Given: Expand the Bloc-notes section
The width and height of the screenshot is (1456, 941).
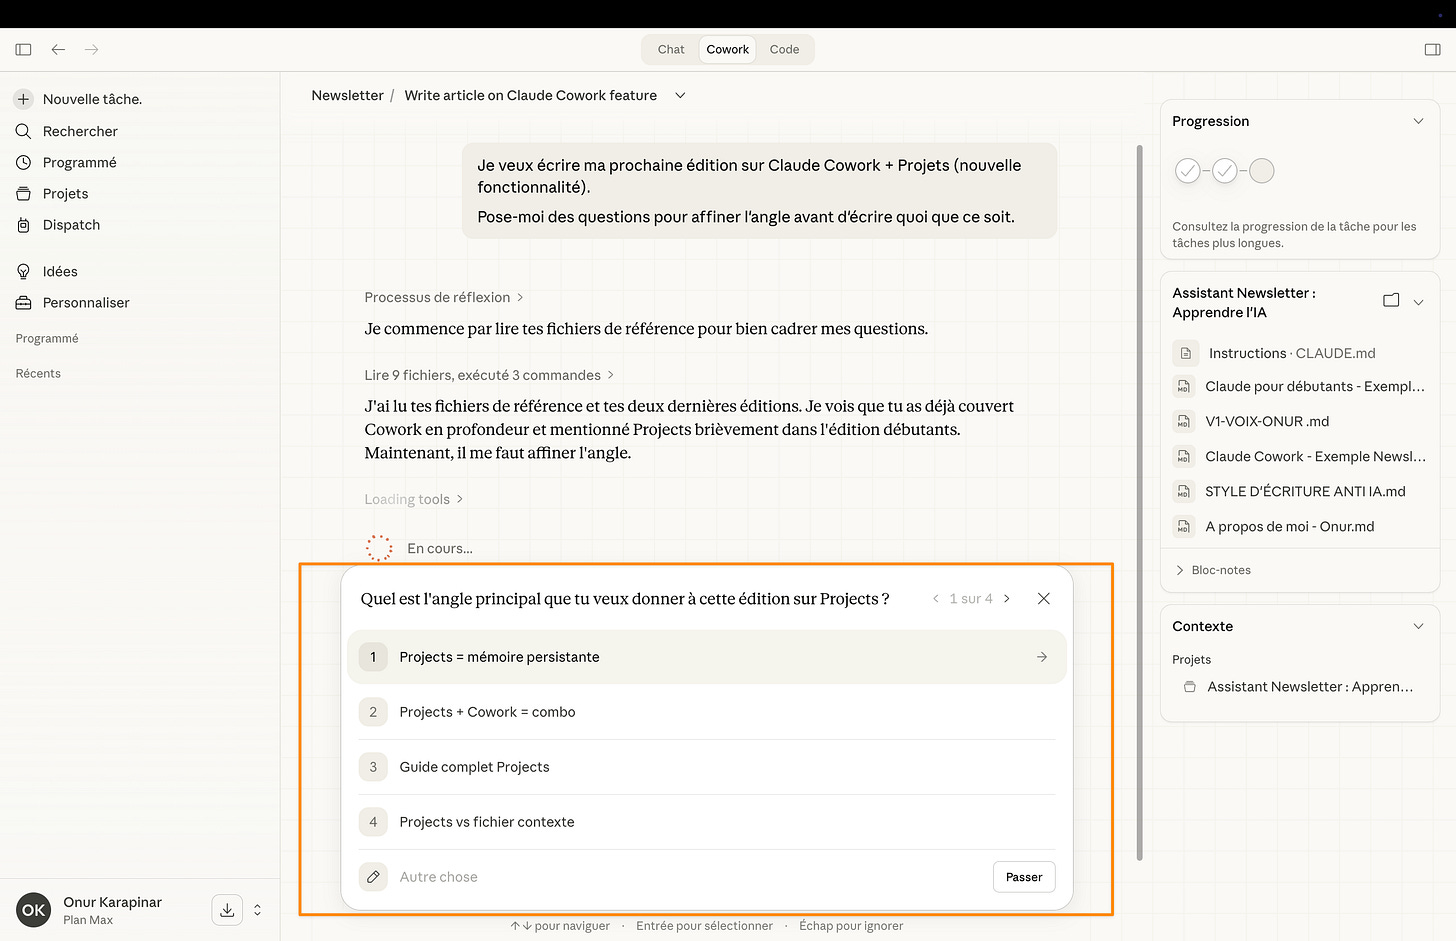Looking at the screenshot, I should (1213, 570).
